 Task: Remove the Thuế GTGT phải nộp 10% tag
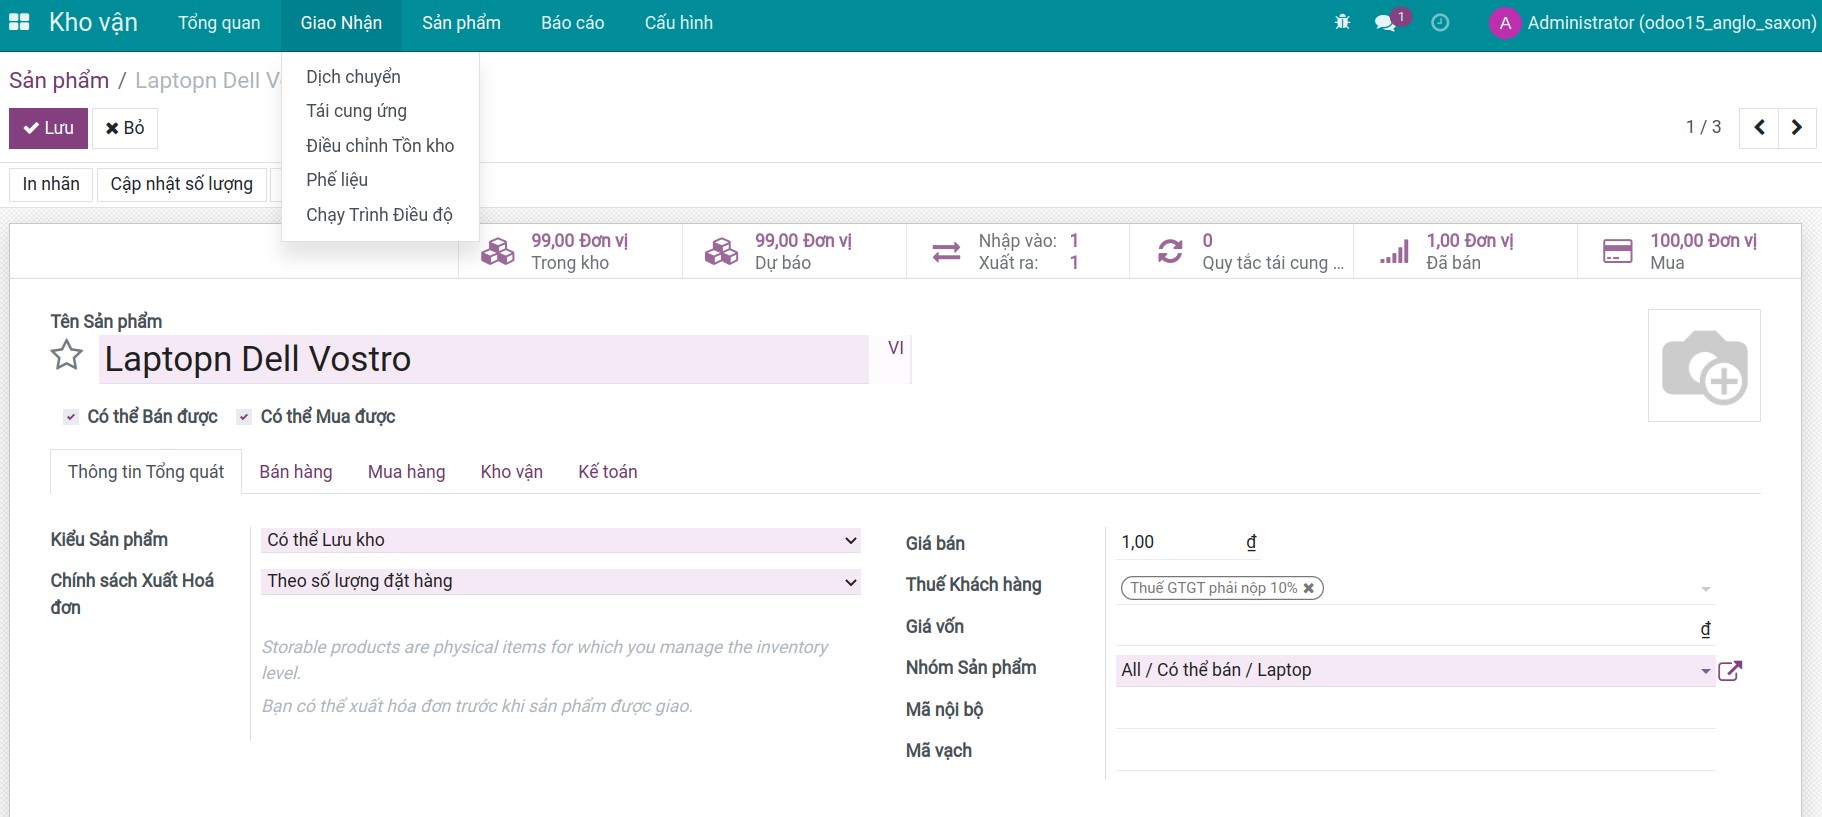tap(1309, 588)
